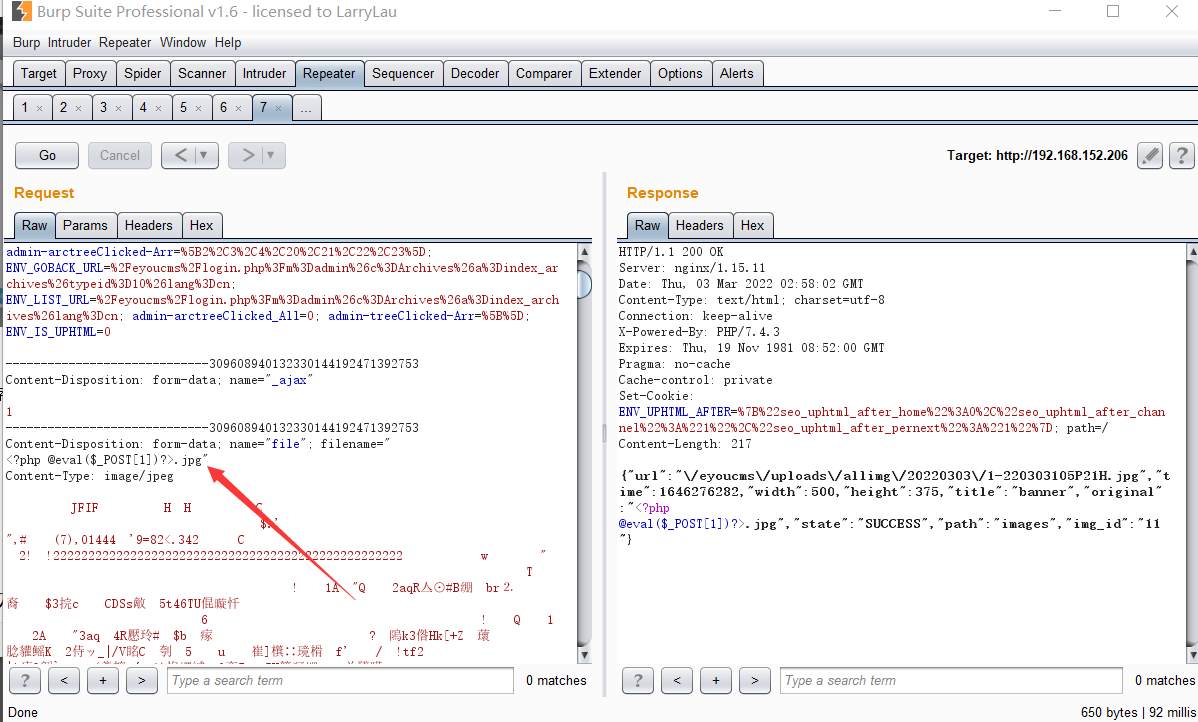Viewport: 1198px width, 722px height.
Task: Switch to the Intruder tool tab
Action: (264, 73)
